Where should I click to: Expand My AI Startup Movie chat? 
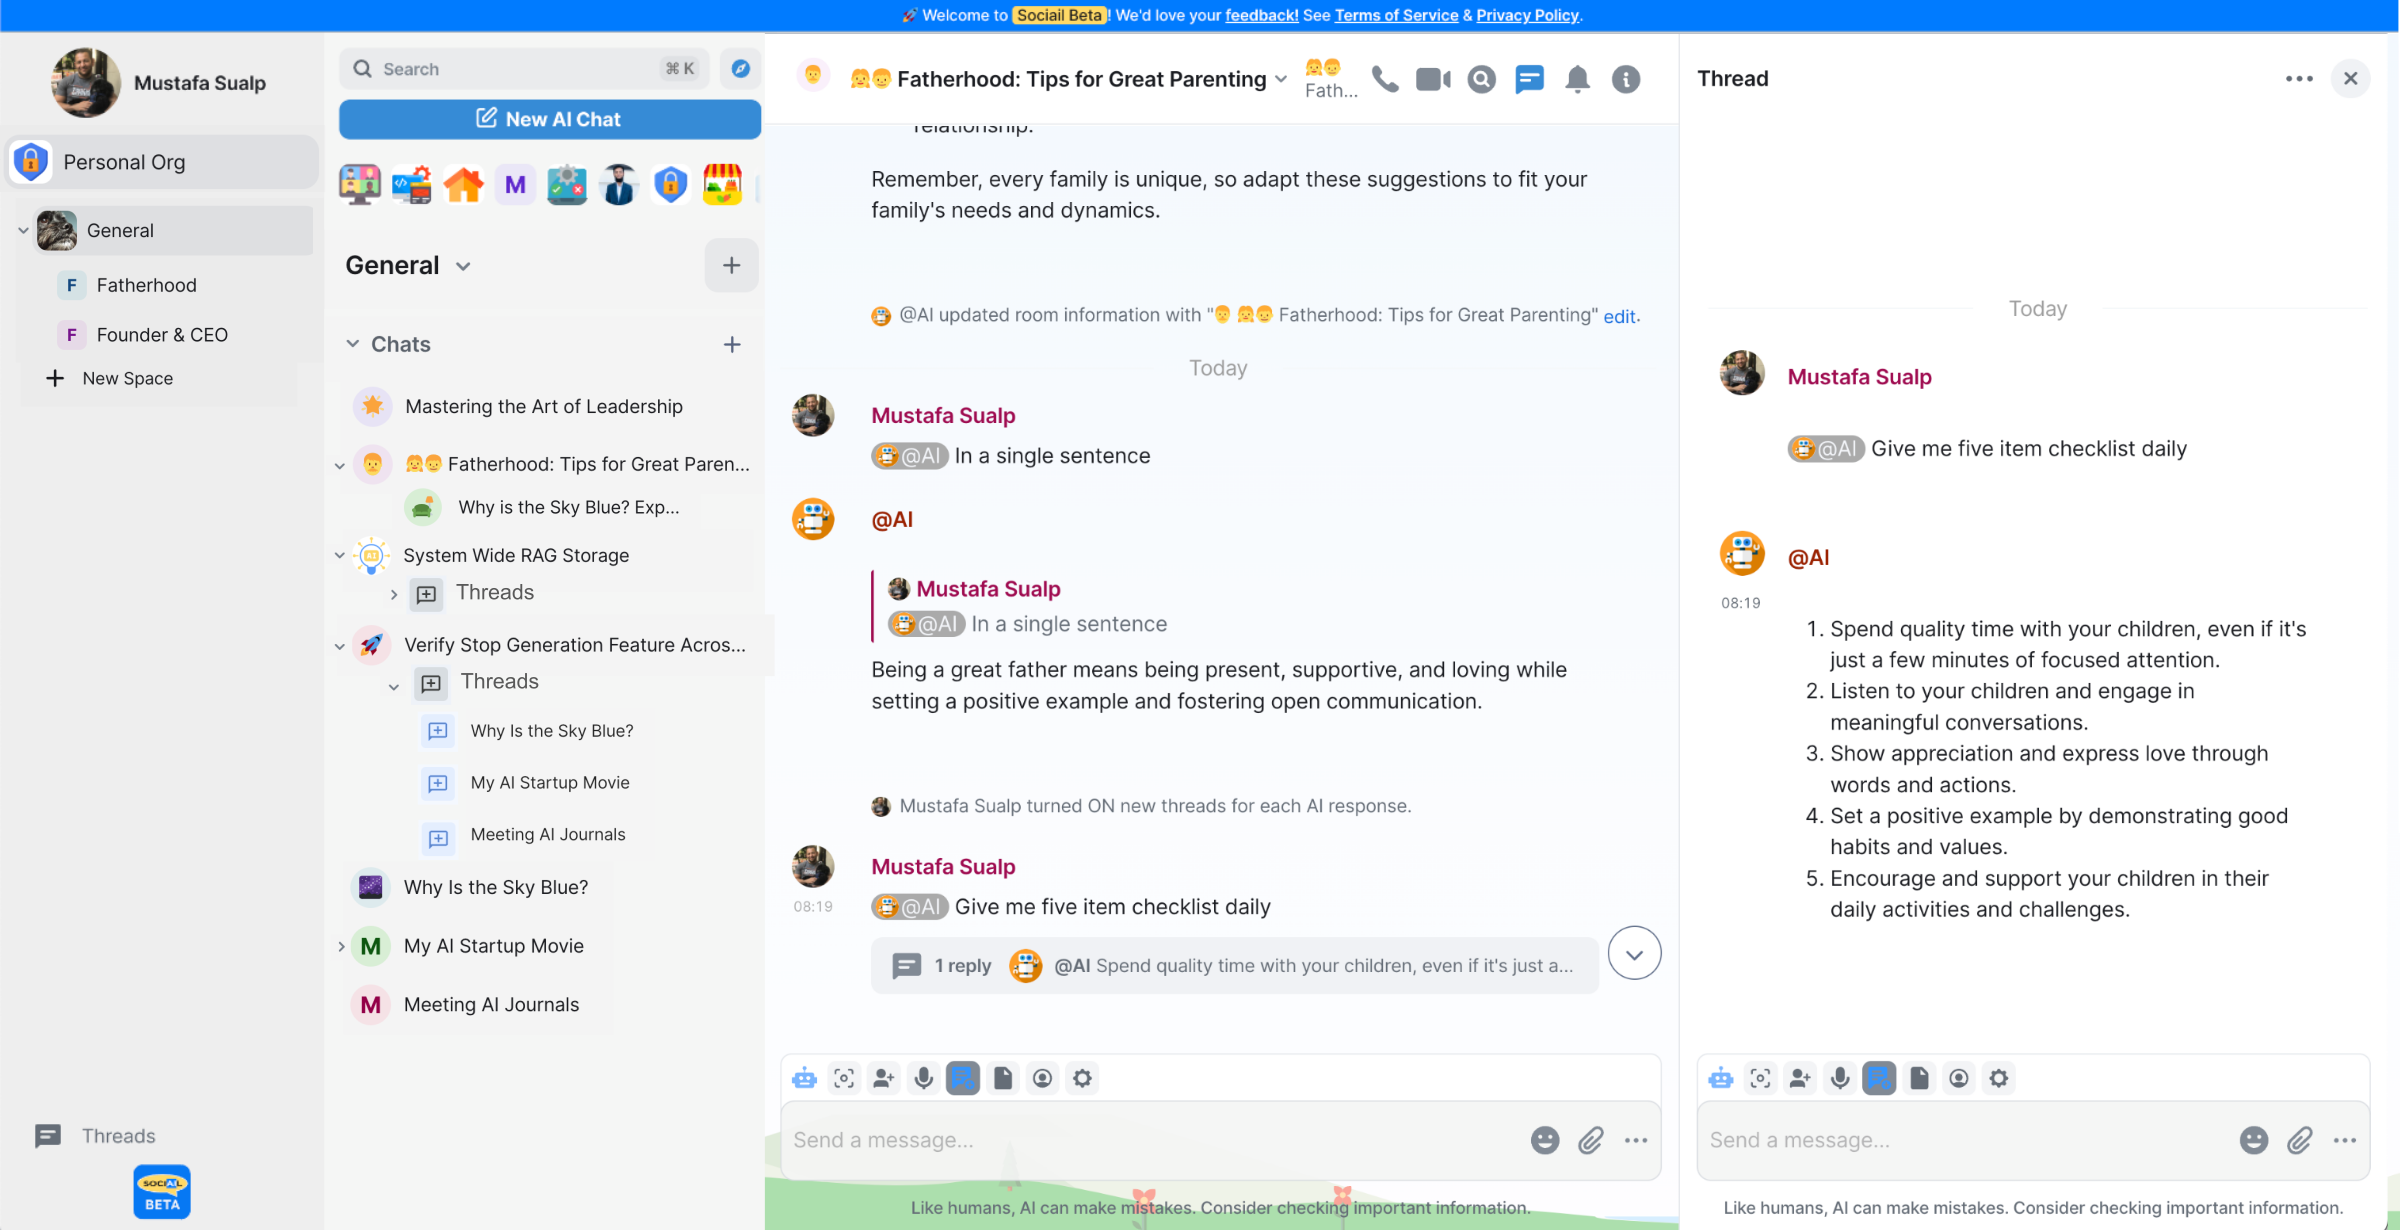341,946
